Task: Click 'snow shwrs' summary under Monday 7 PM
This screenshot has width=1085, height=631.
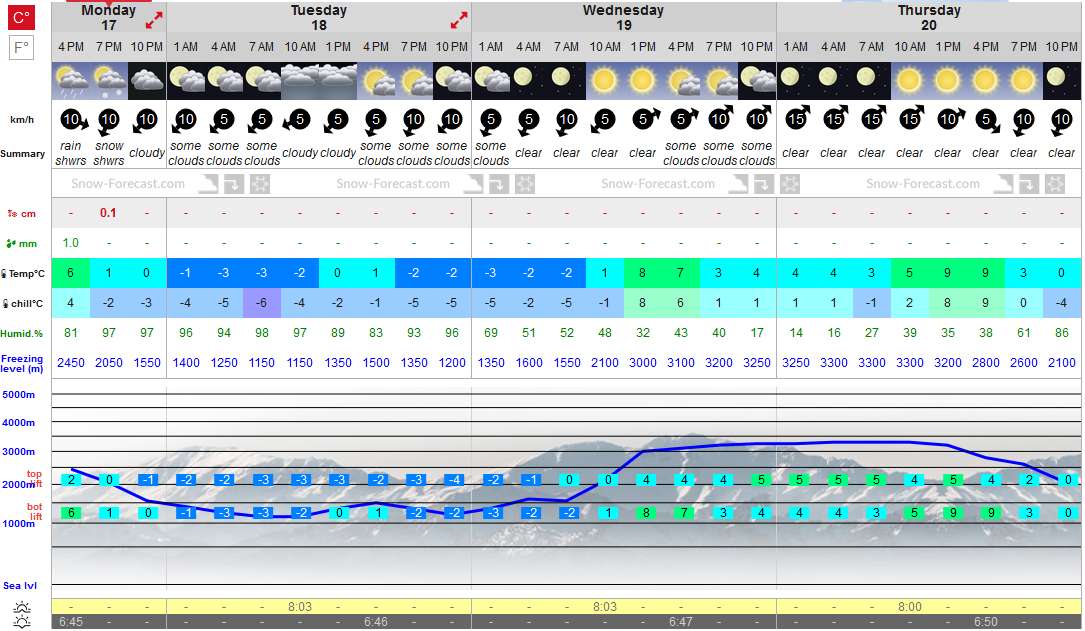Action: (109, 154)
